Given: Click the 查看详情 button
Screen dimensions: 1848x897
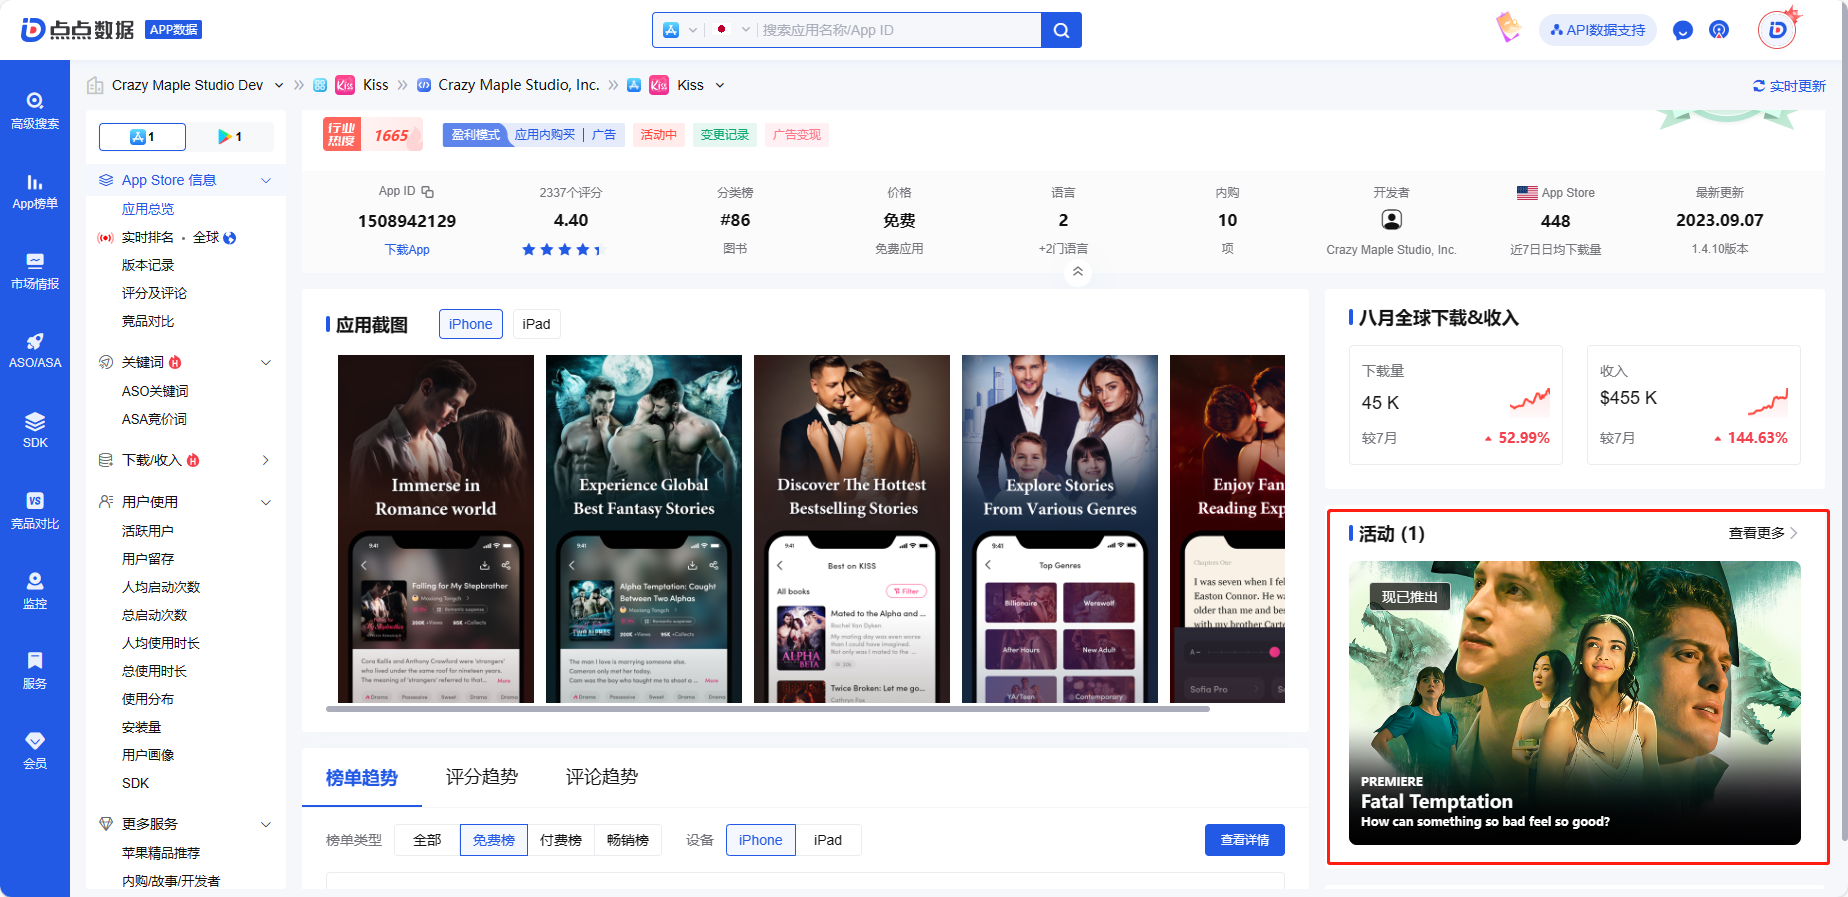Looking at the screenshot, I should coord(1245,840).
